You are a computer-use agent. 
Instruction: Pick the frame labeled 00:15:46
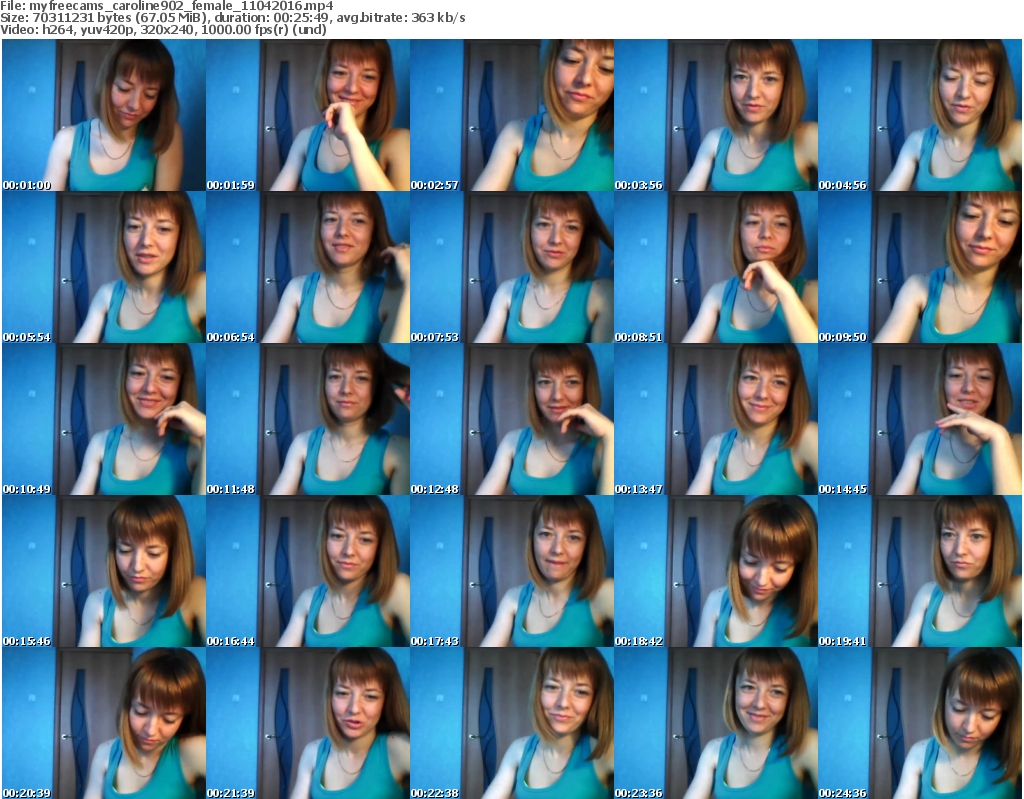(x=104, y=572)
